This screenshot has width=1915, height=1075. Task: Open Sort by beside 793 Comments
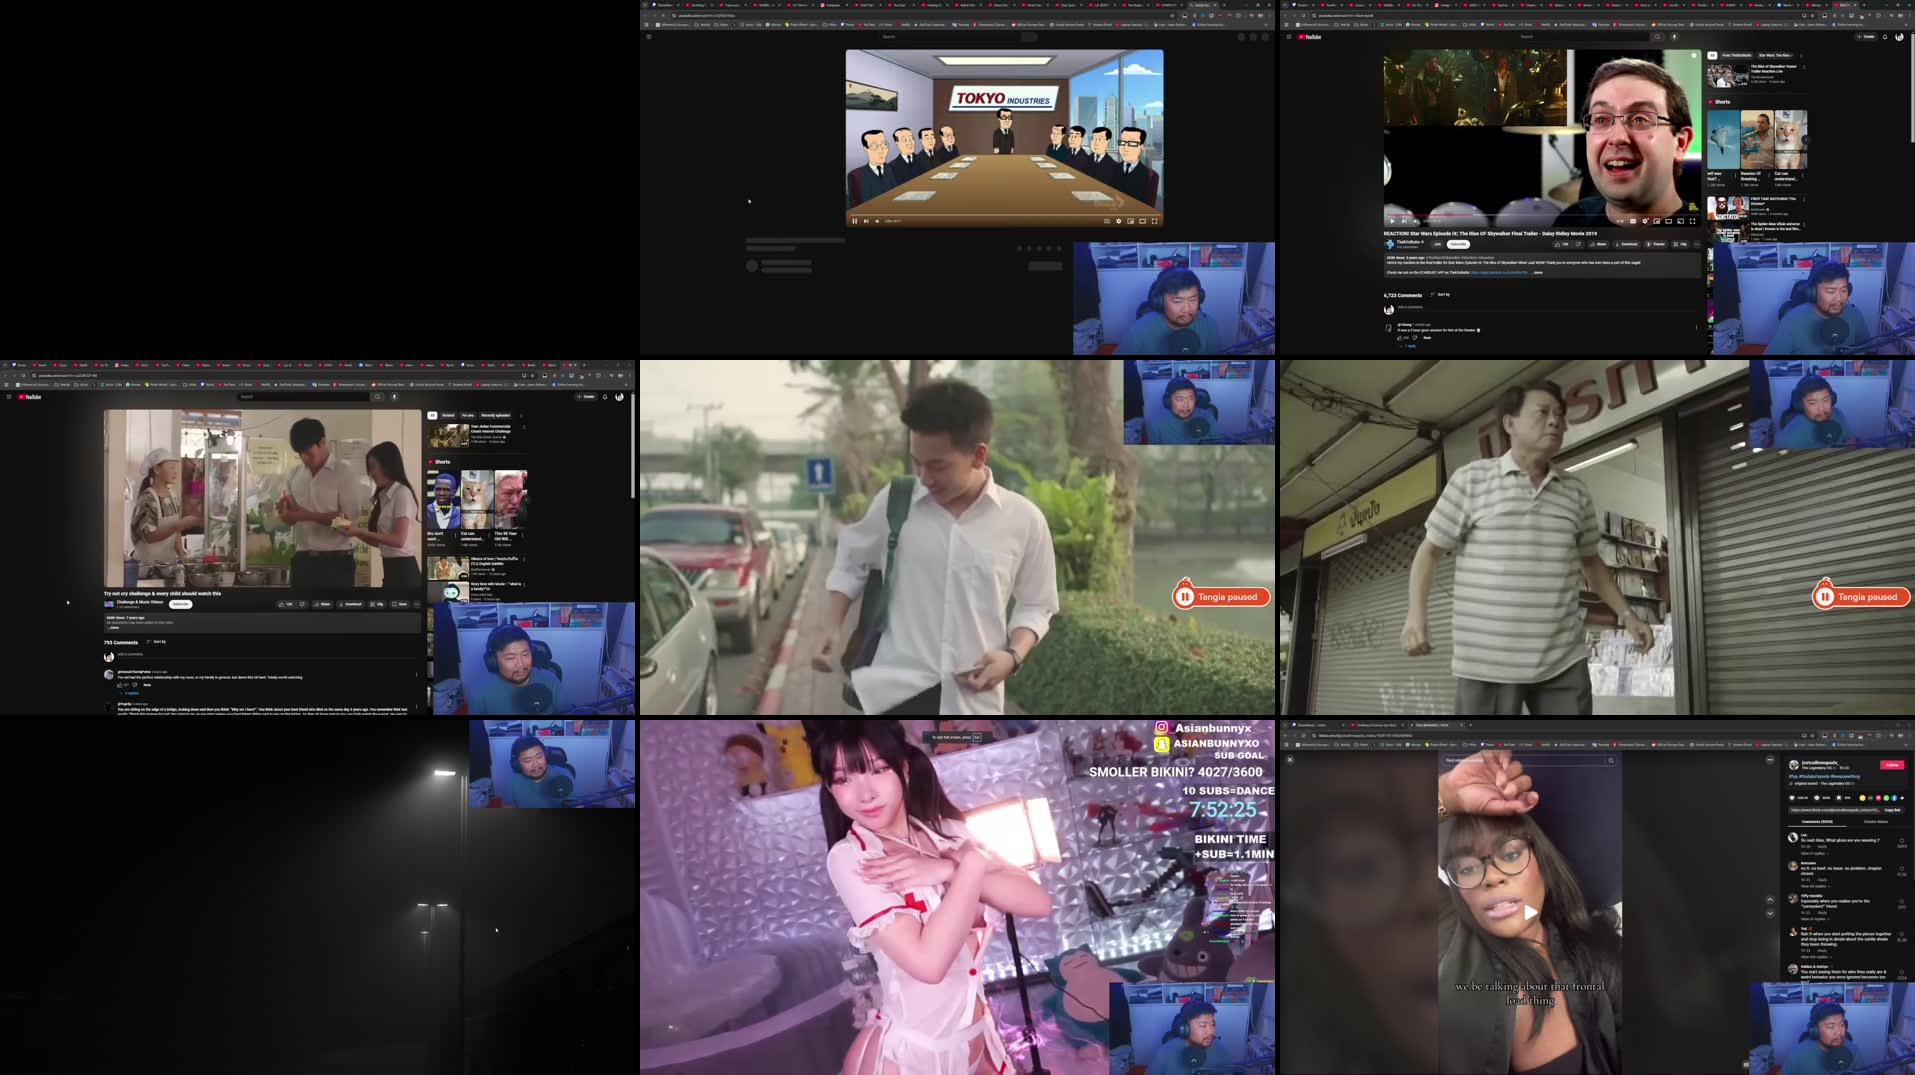[156, 642]
